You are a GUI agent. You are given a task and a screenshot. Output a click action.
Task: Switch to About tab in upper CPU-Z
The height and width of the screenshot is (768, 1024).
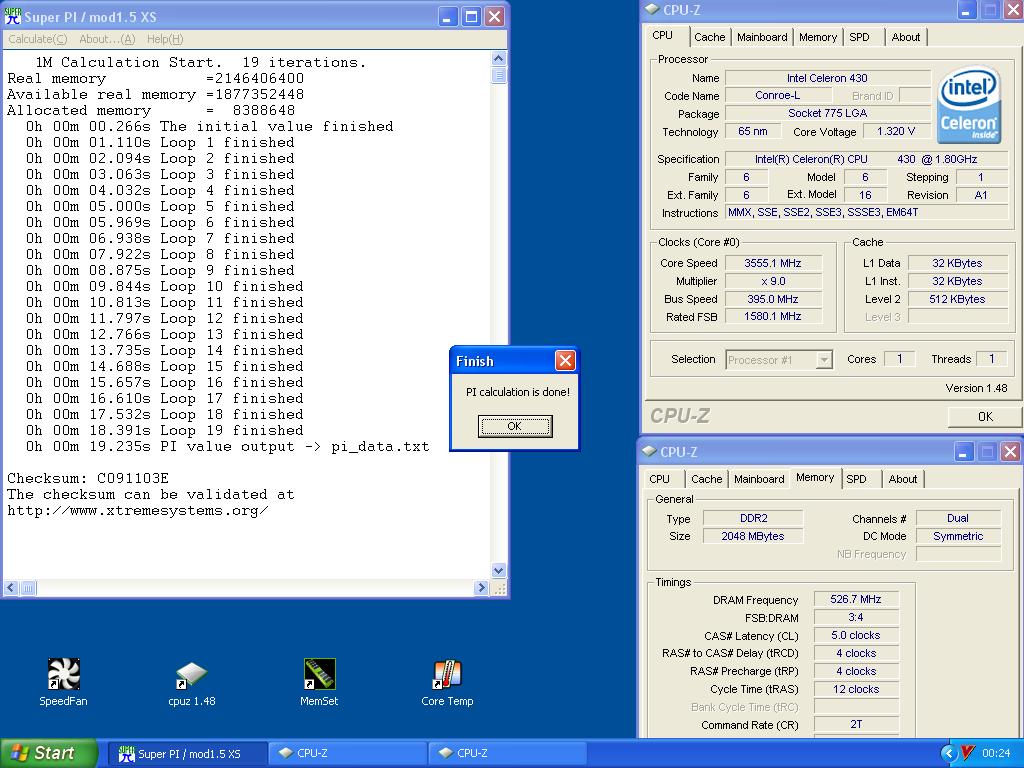[x=906, y=37]
